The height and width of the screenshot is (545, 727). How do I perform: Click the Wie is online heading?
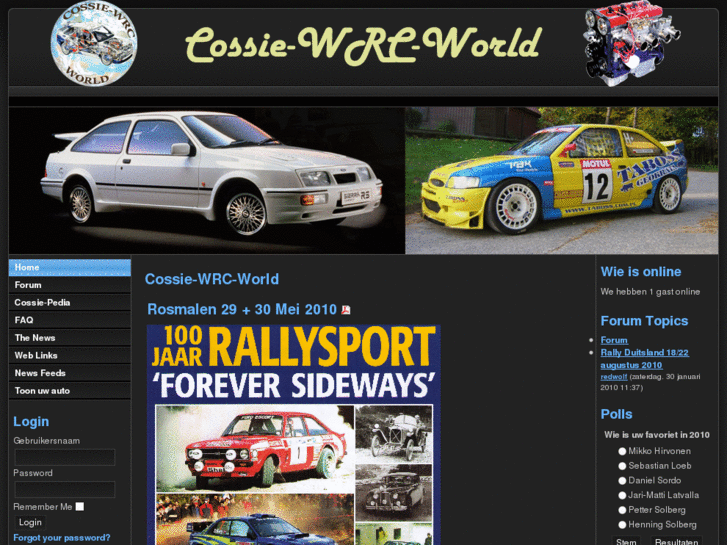pos(641,271)
